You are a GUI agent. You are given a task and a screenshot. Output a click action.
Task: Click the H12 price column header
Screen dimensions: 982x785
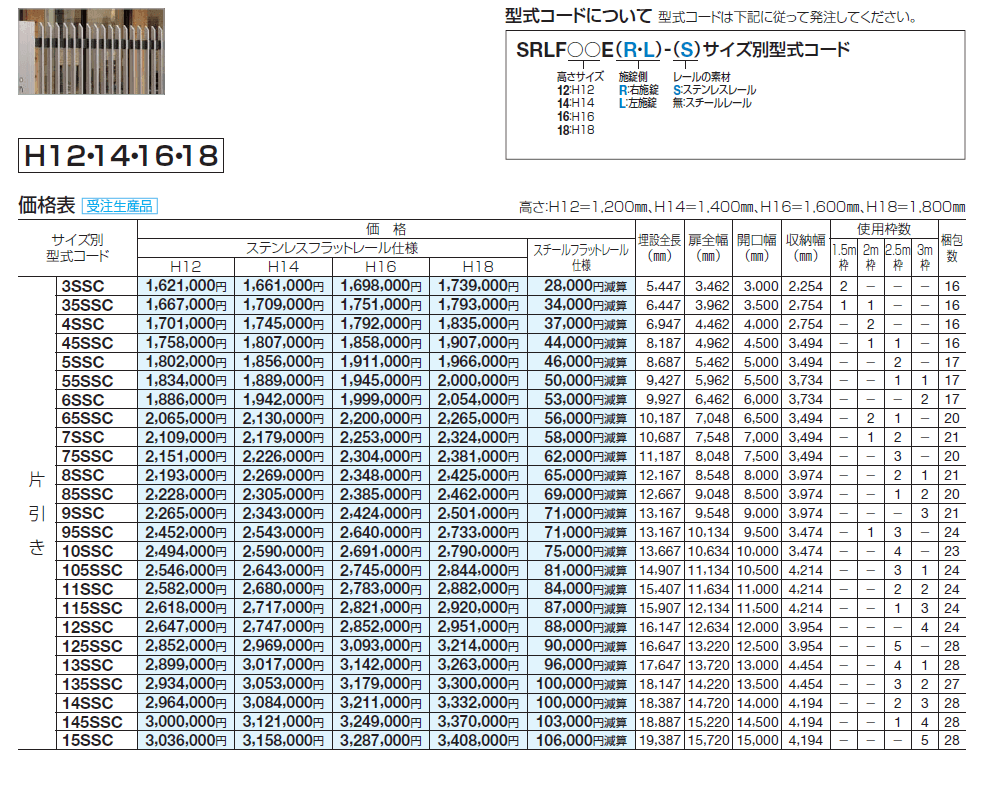185,266
